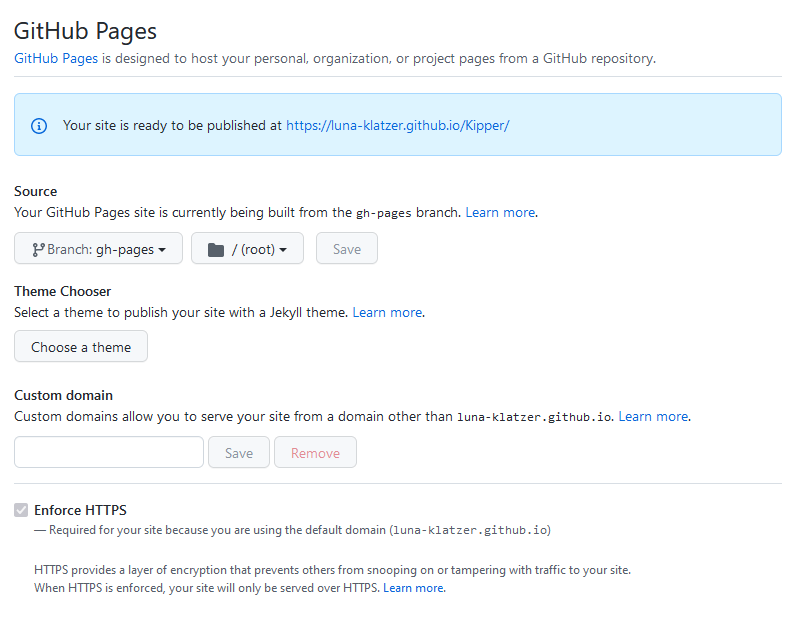This screenshot has width=794, height=629.
Task: Click the folder icon on the root selector
Action: coord(216,250)
